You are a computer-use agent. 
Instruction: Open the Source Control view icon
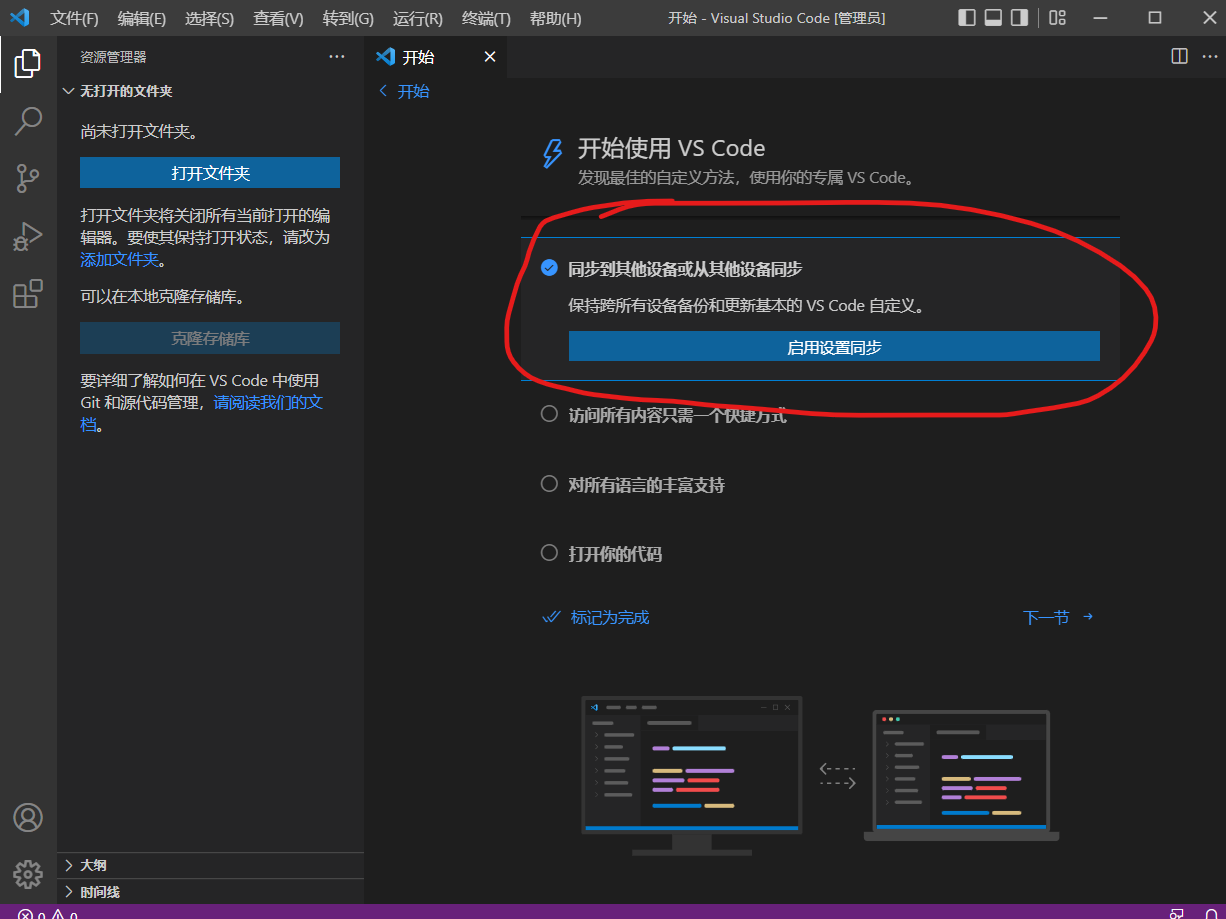[x=28, y=179]
